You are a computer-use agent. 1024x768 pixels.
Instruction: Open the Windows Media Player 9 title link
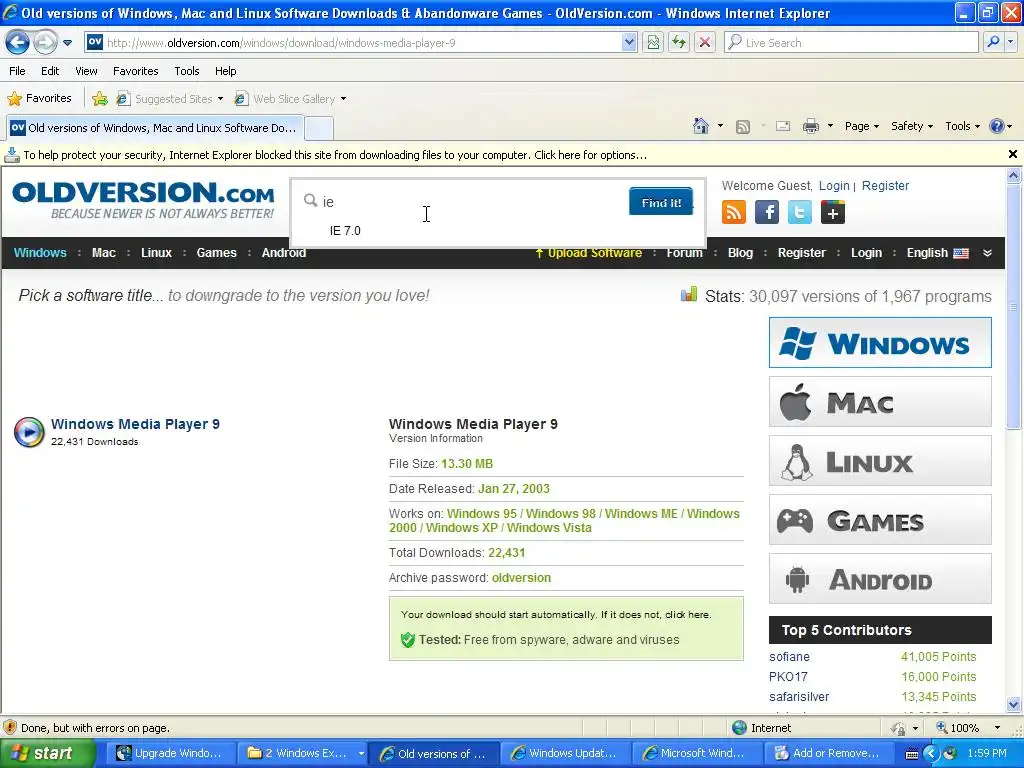click(135, 424)
